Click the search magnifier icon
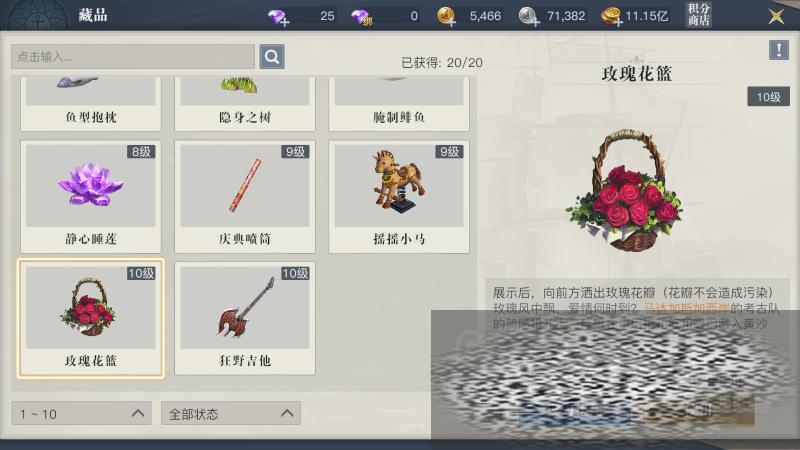 [x=272, y=56]
